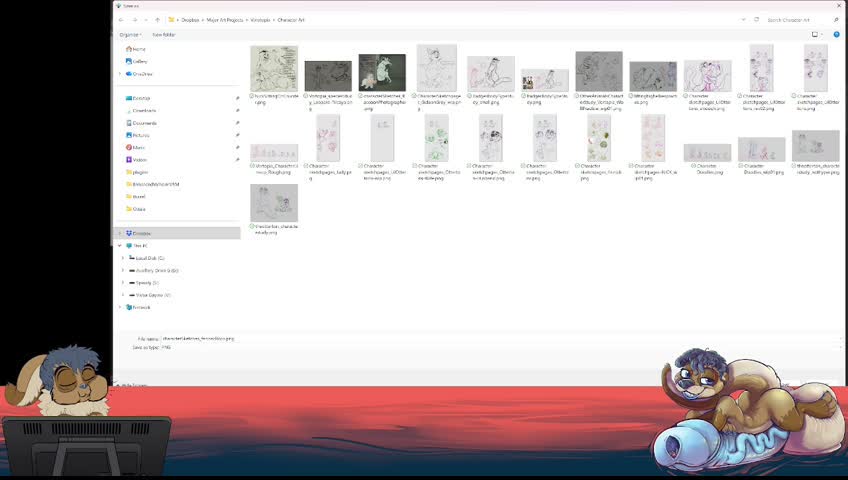Click Dropbox in the breadcrumb path
This screenshot has height=480, width=848.
(x=190, y=20)
